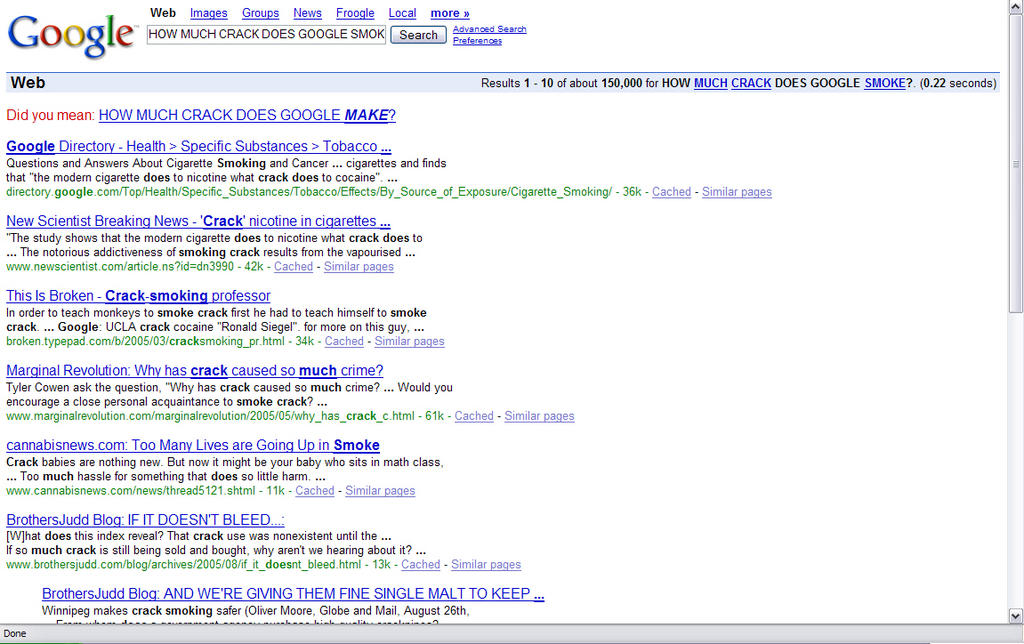This screenshot has width=1024, height=644.
Task: Select the www.newscientist.com result URL text
Action: (x=120, y=266)
